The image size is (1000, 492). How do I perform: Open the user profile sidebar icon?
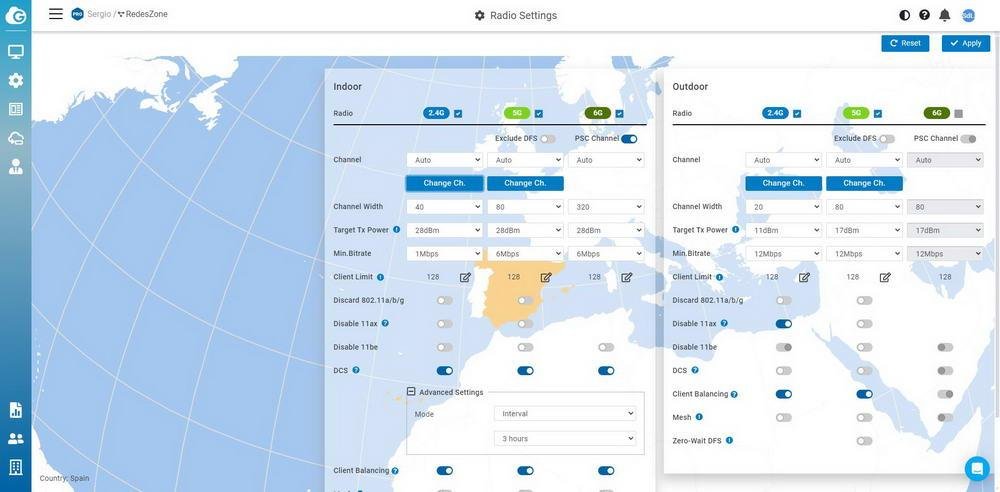click(15, 167)
